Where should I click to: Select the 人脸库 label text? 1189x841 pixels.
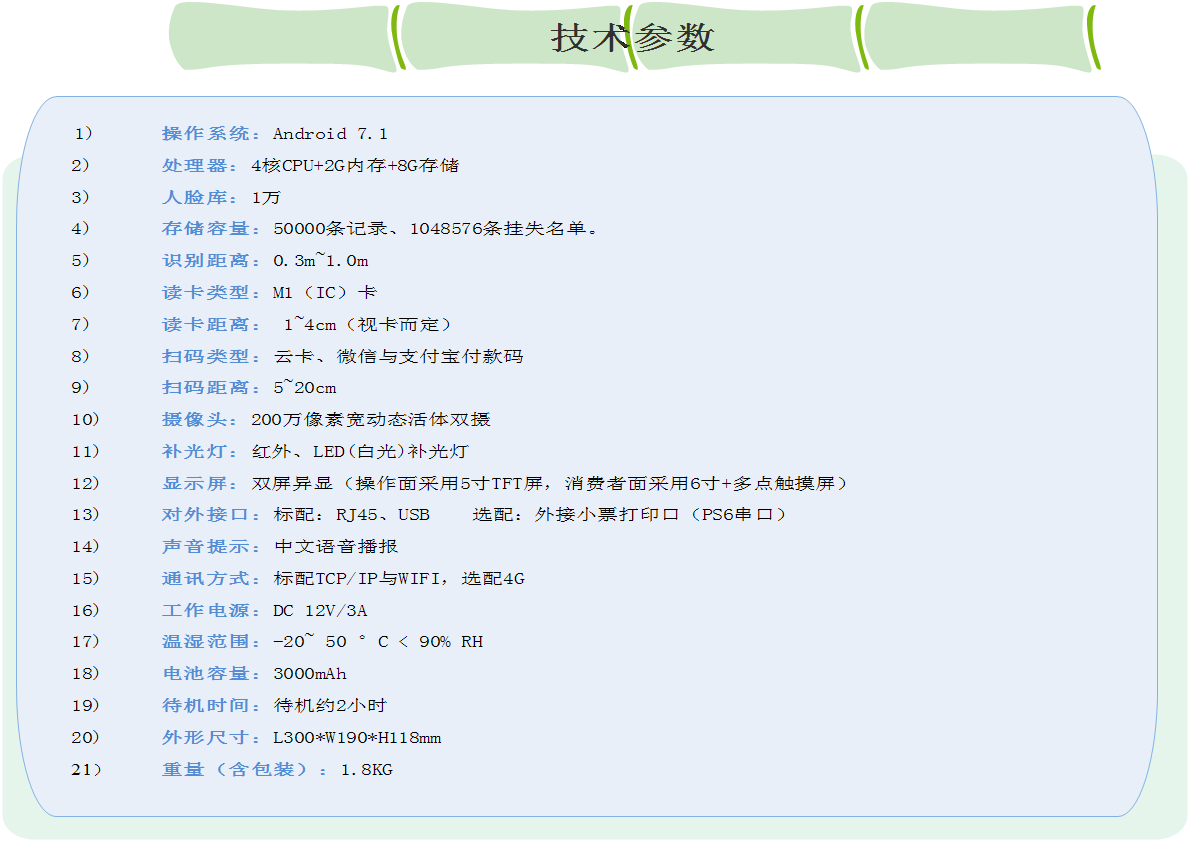(194, 197)
